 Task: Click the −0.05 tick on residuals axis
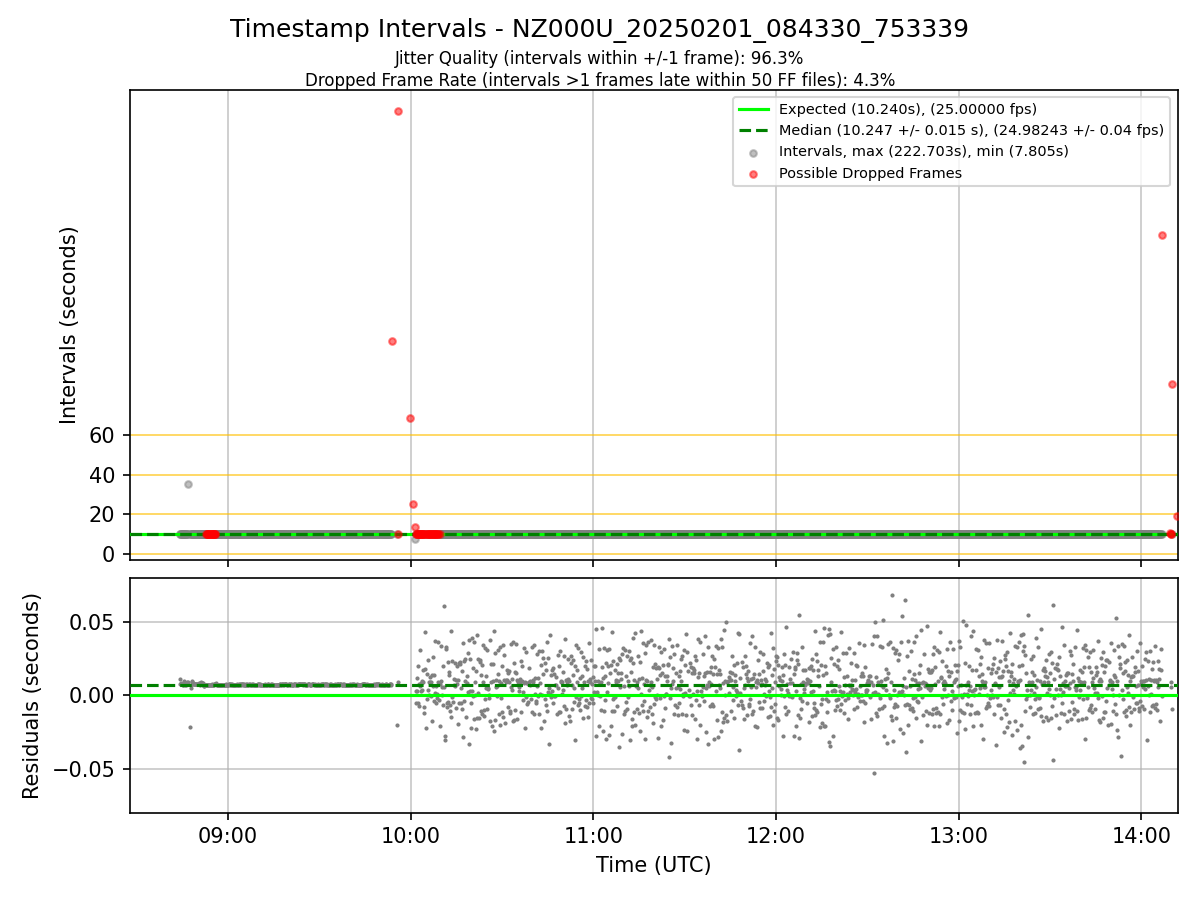click(x=86, y=769)
